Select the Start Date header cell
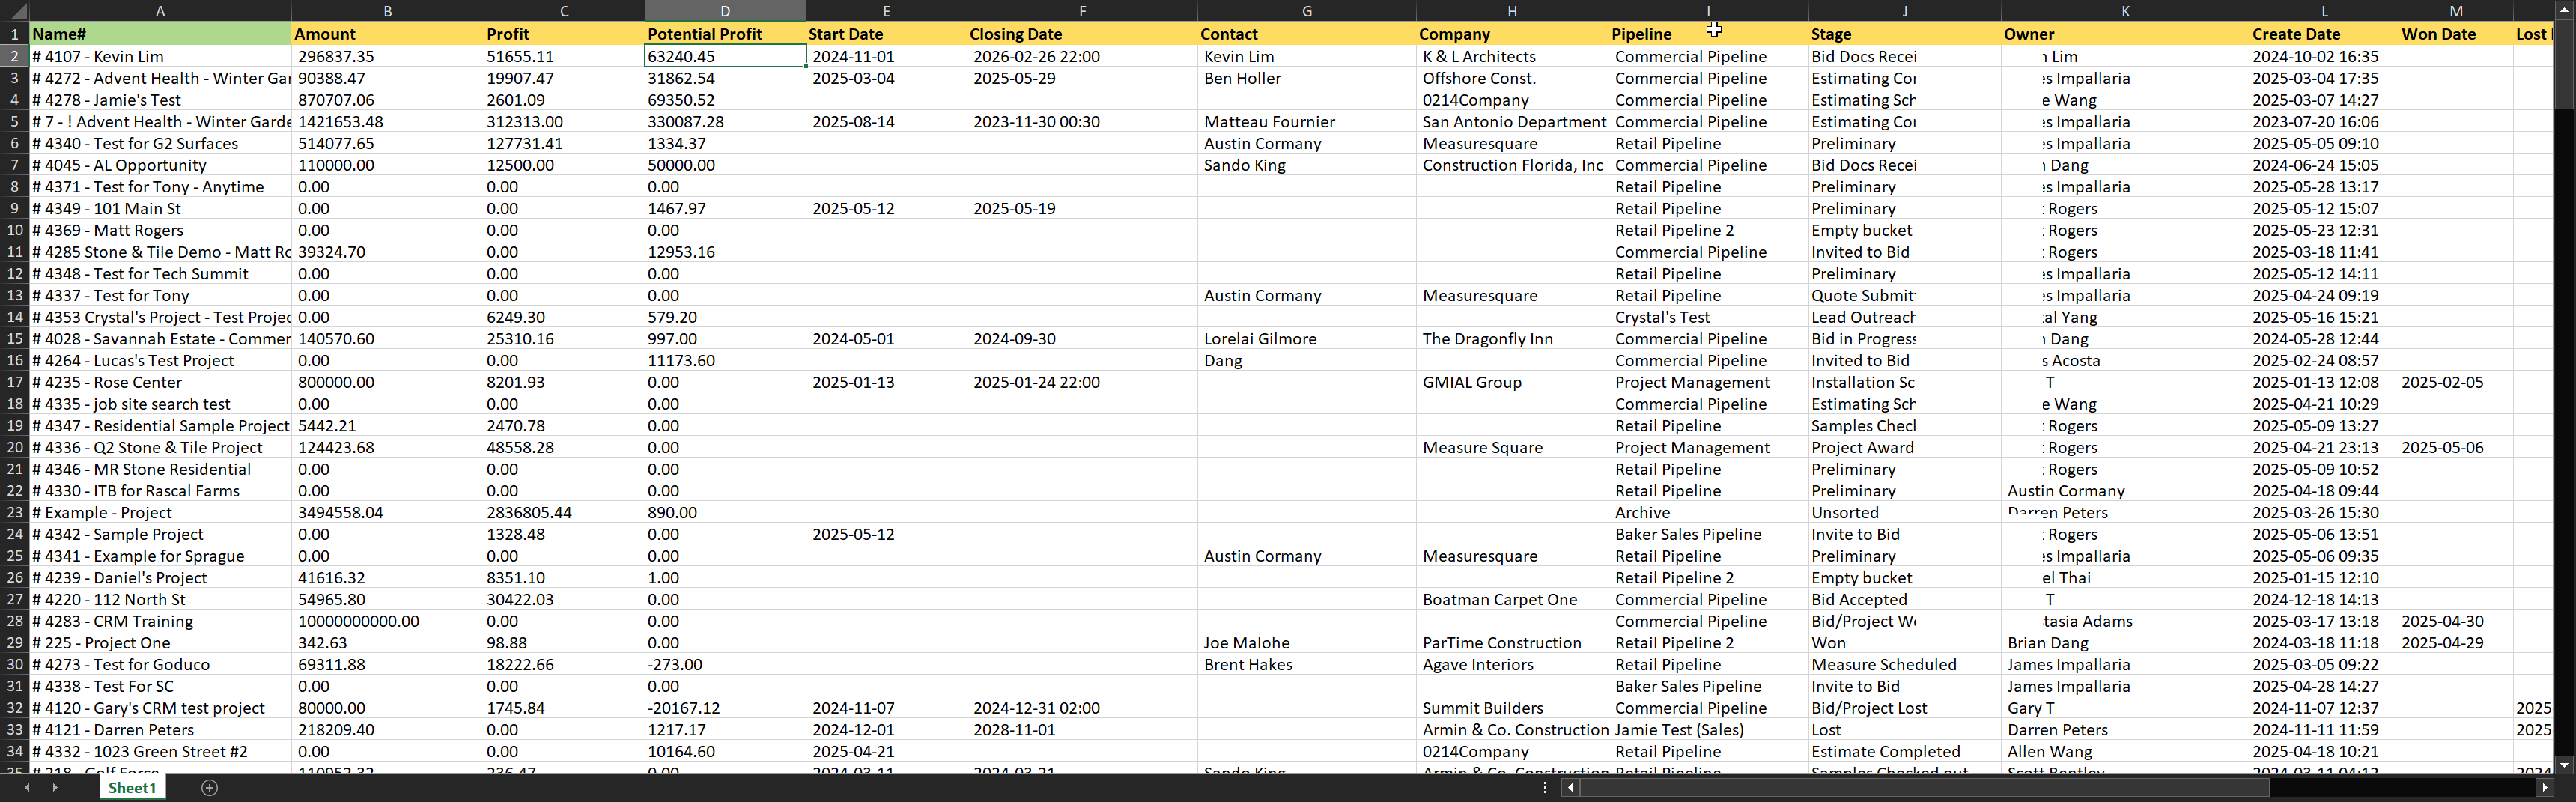Image resolution: width=2576 pixels, height=802 pixels. [x=886, y=34]
